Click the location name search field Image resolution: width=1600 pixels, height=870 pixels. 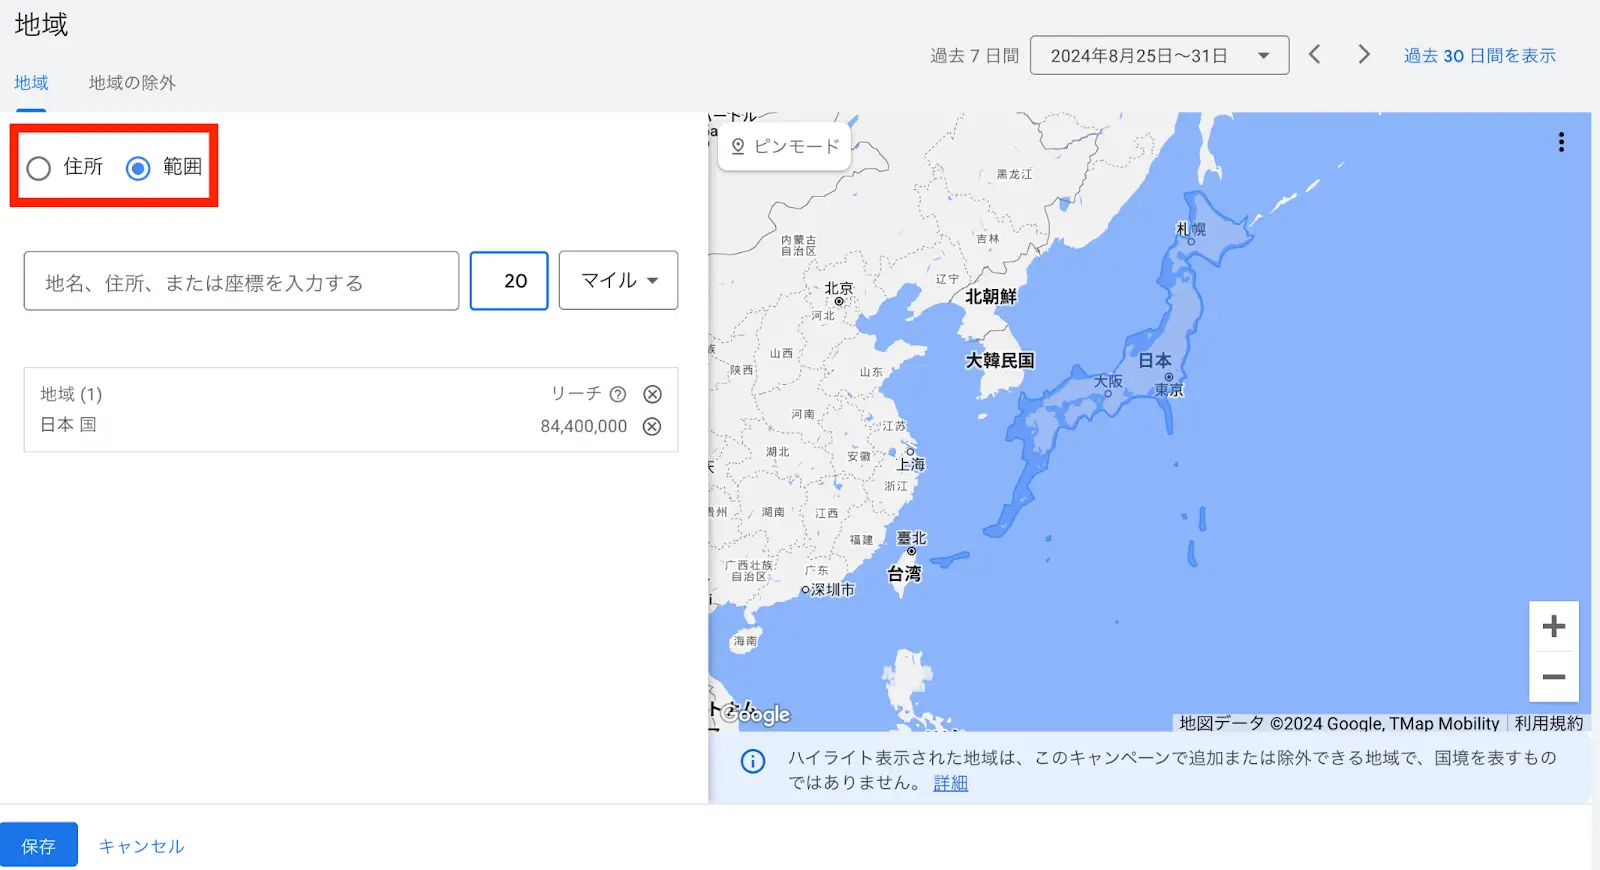tap(241, 282)
